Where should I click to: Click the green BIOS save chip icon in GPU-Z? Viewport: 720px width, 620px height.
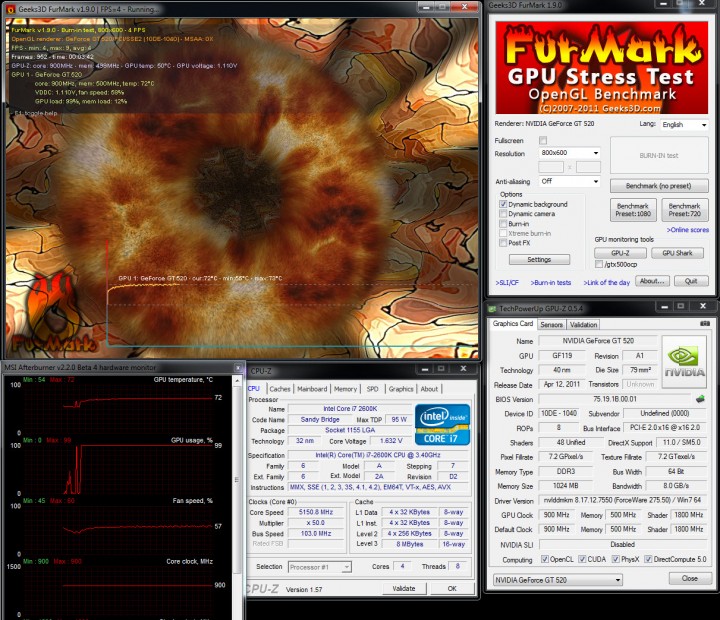pyautogui.click(x=700, y=399)
